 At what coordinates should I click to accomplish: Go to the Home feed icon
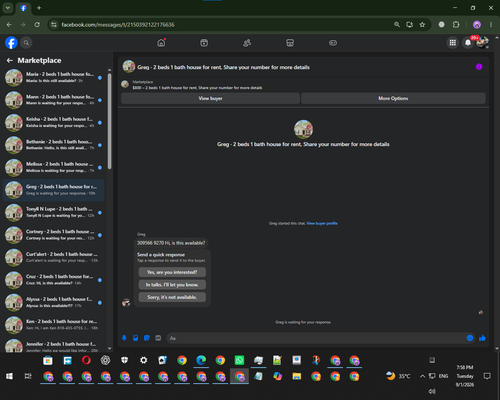[161, 43]
